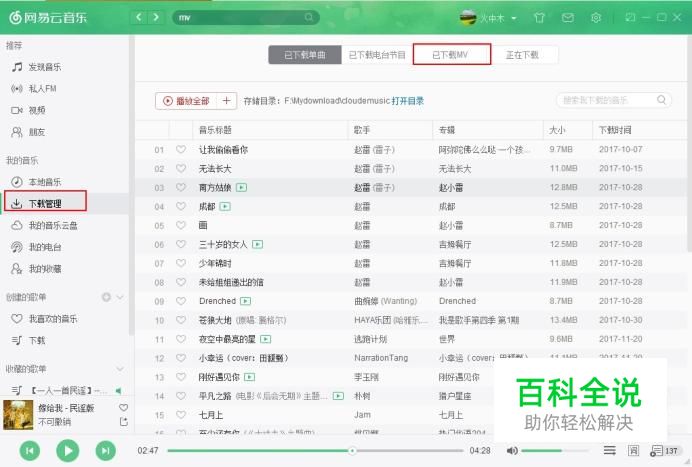Sort by 音乐标题 column header

[x=215, y=130]
